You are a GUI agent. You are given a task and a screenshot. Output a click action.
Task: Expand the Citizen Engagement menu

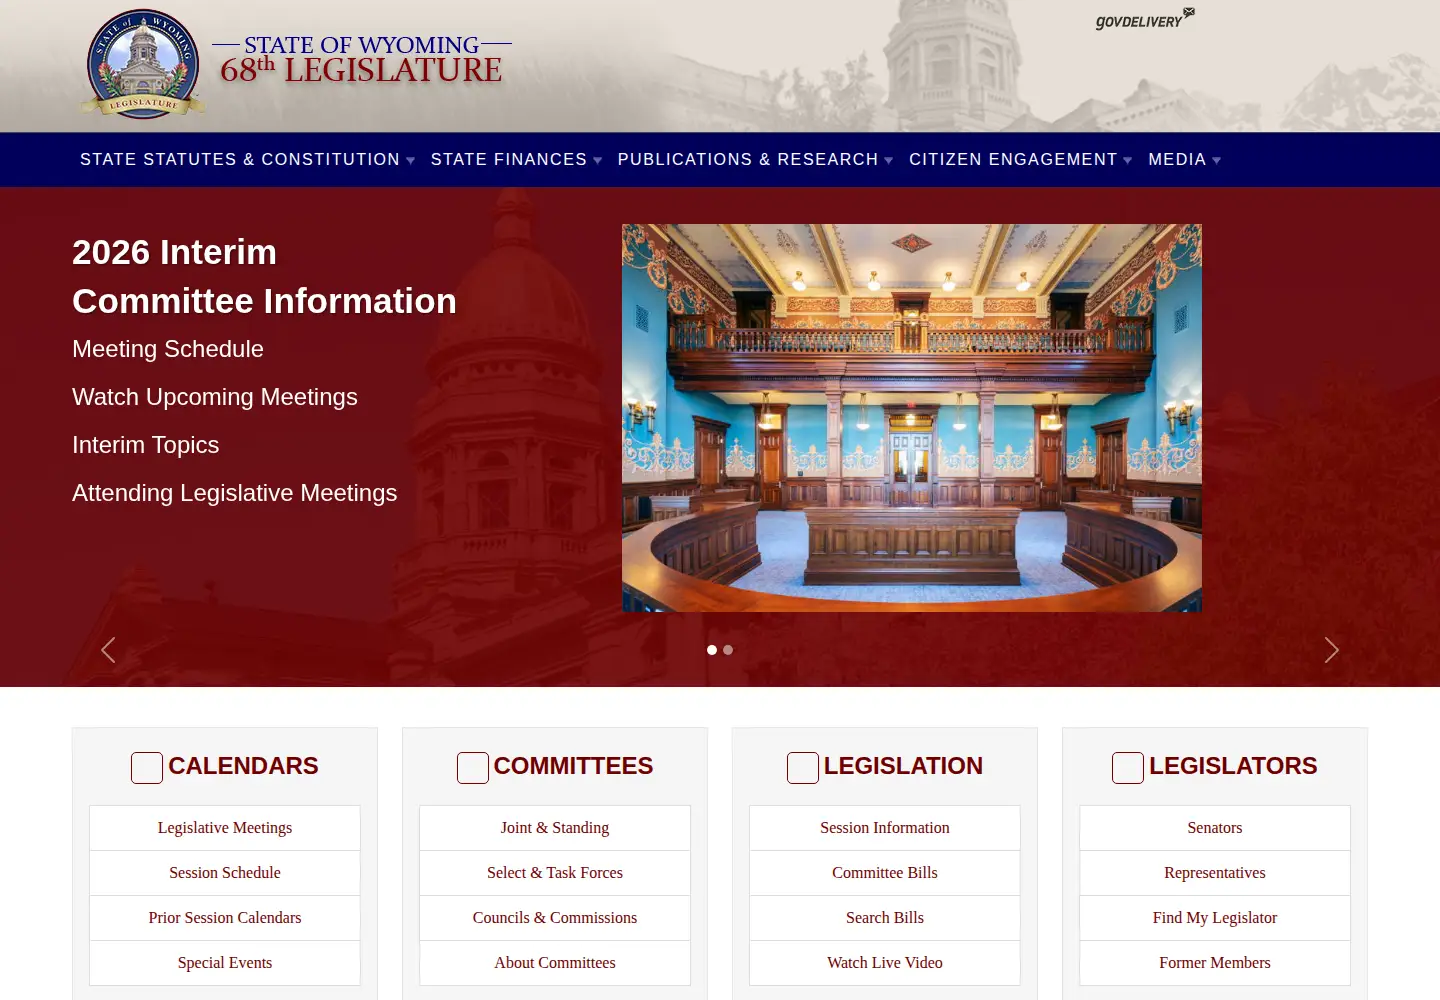1020,160
